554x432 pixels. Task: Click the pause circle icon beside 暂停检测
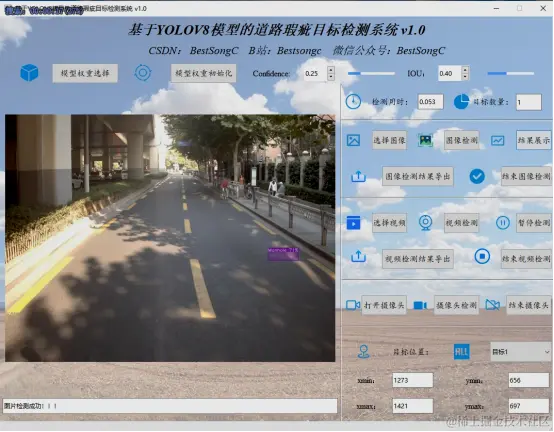pyautogui.click(x=502, y=223)
